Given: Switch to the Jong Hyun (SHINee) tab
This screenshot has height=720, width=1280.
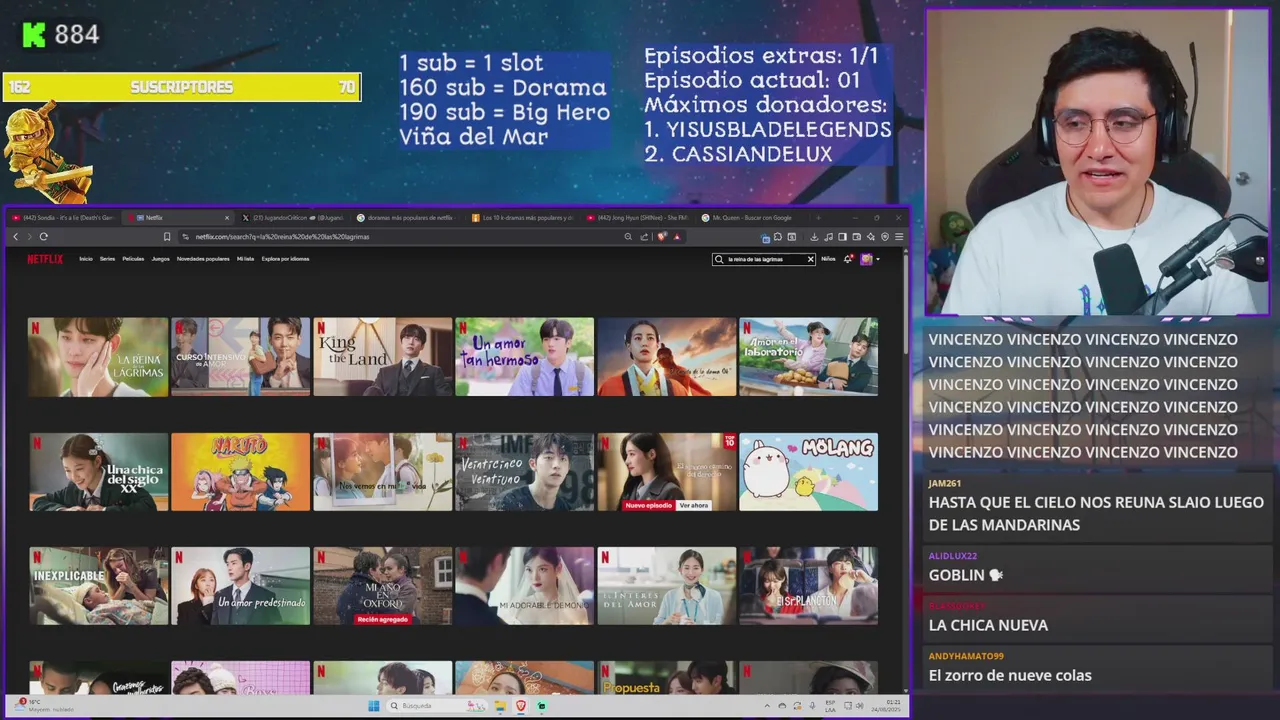Looking at the screenshot, I should tap(637, 217).
